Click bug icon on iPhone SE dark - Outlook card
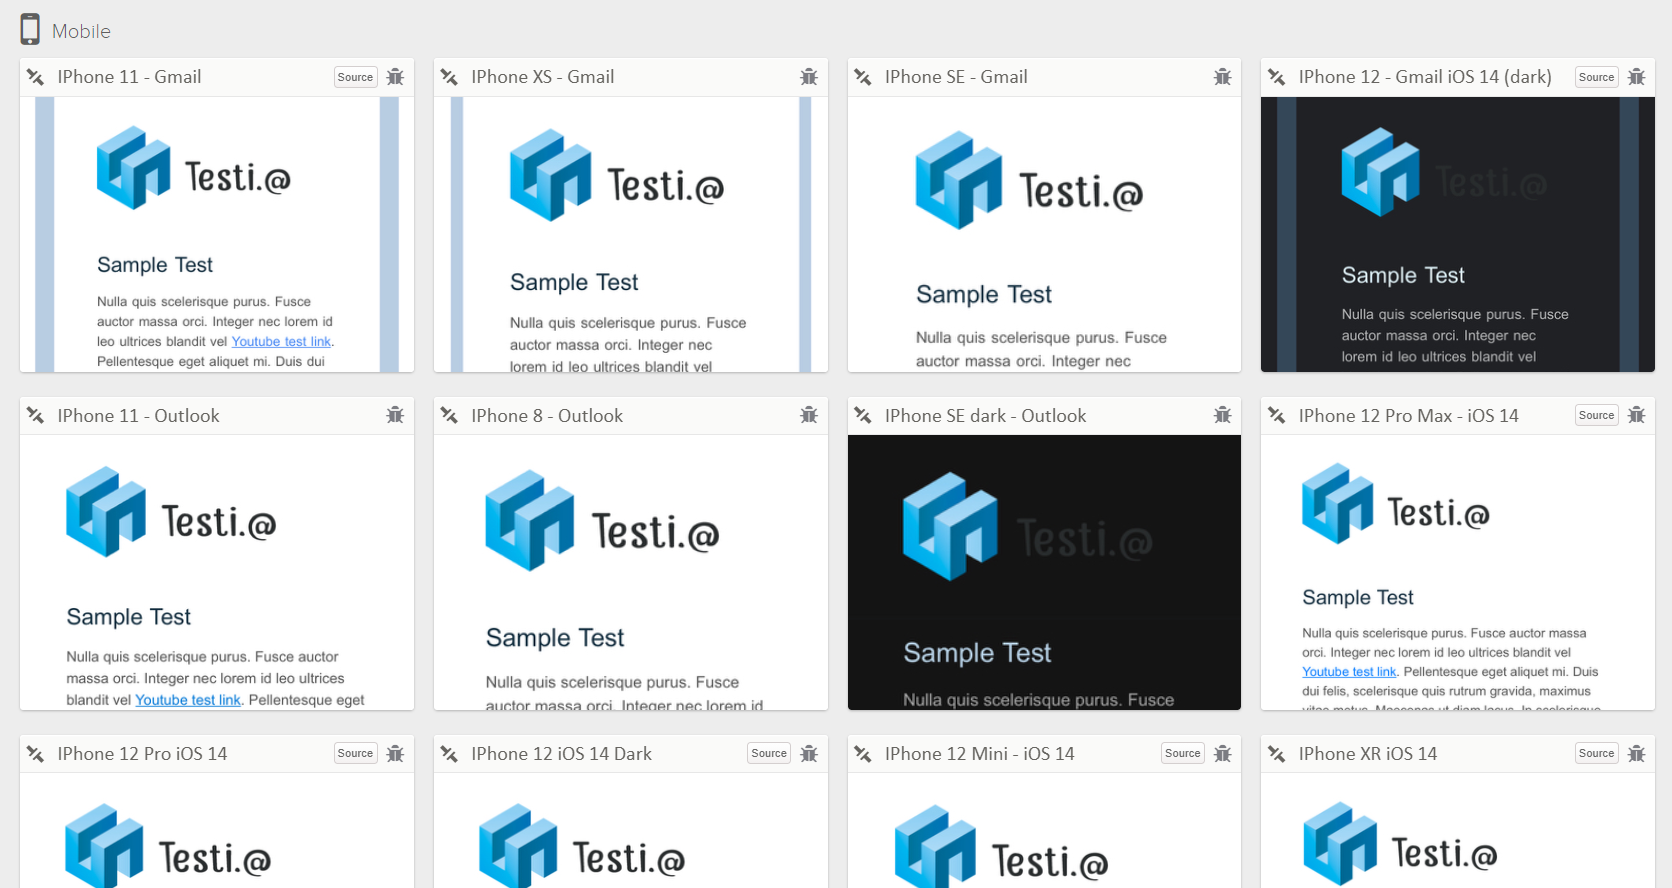1672x888 pixels. point(1223,415)
